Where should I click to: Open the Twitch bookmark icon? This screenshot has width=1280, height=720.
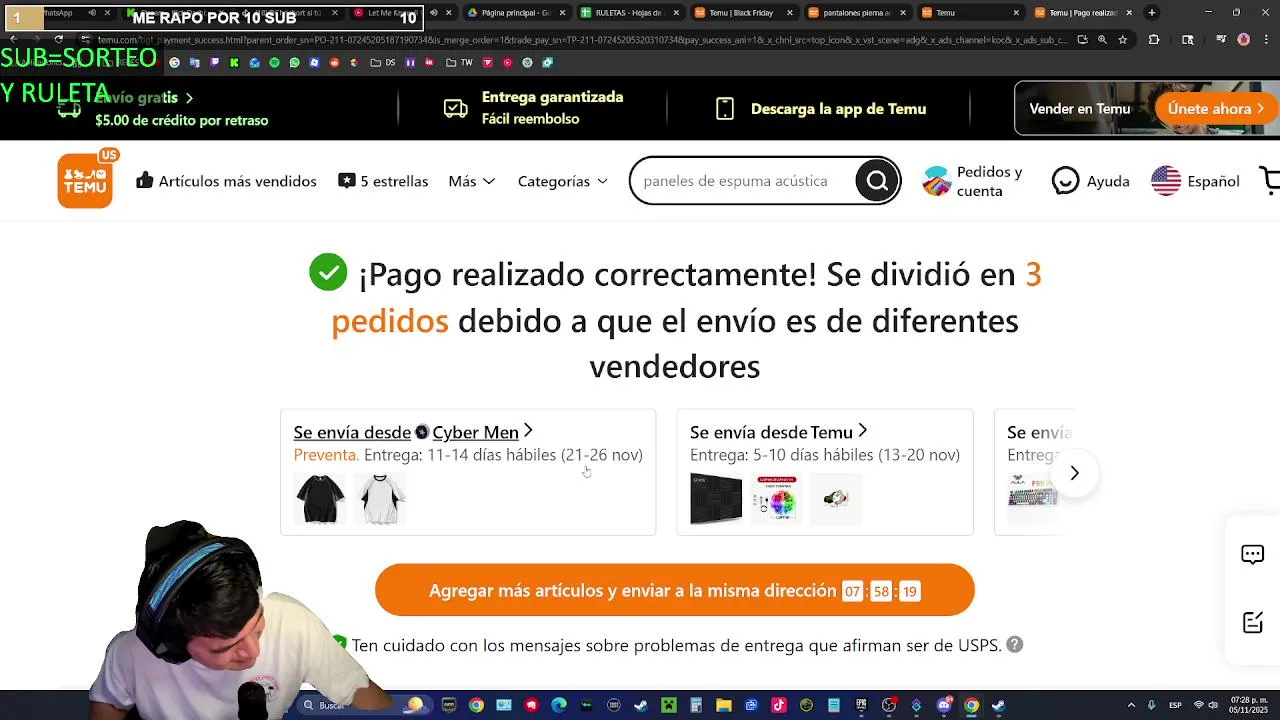[x=215, y=62]
